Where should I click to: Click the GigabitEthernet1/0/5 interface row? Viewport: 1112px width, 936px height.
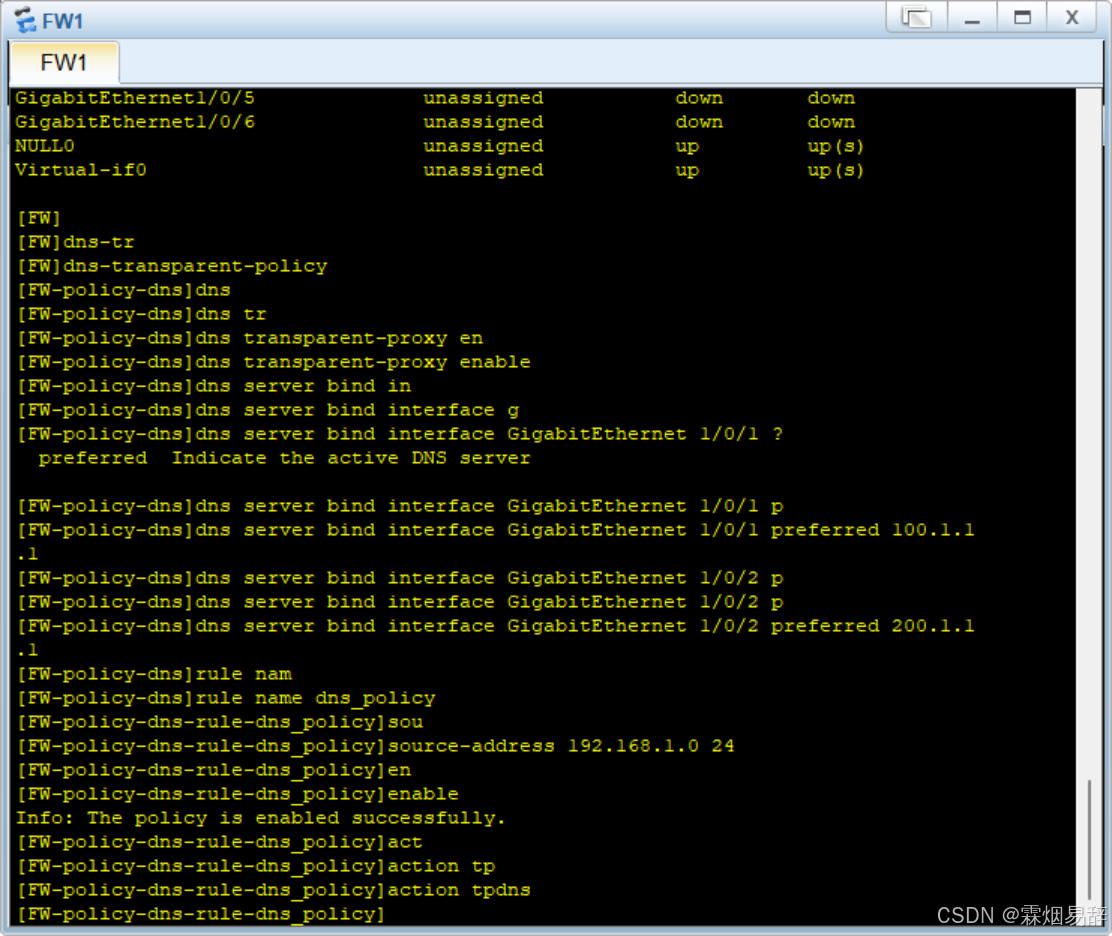point(435,98)
